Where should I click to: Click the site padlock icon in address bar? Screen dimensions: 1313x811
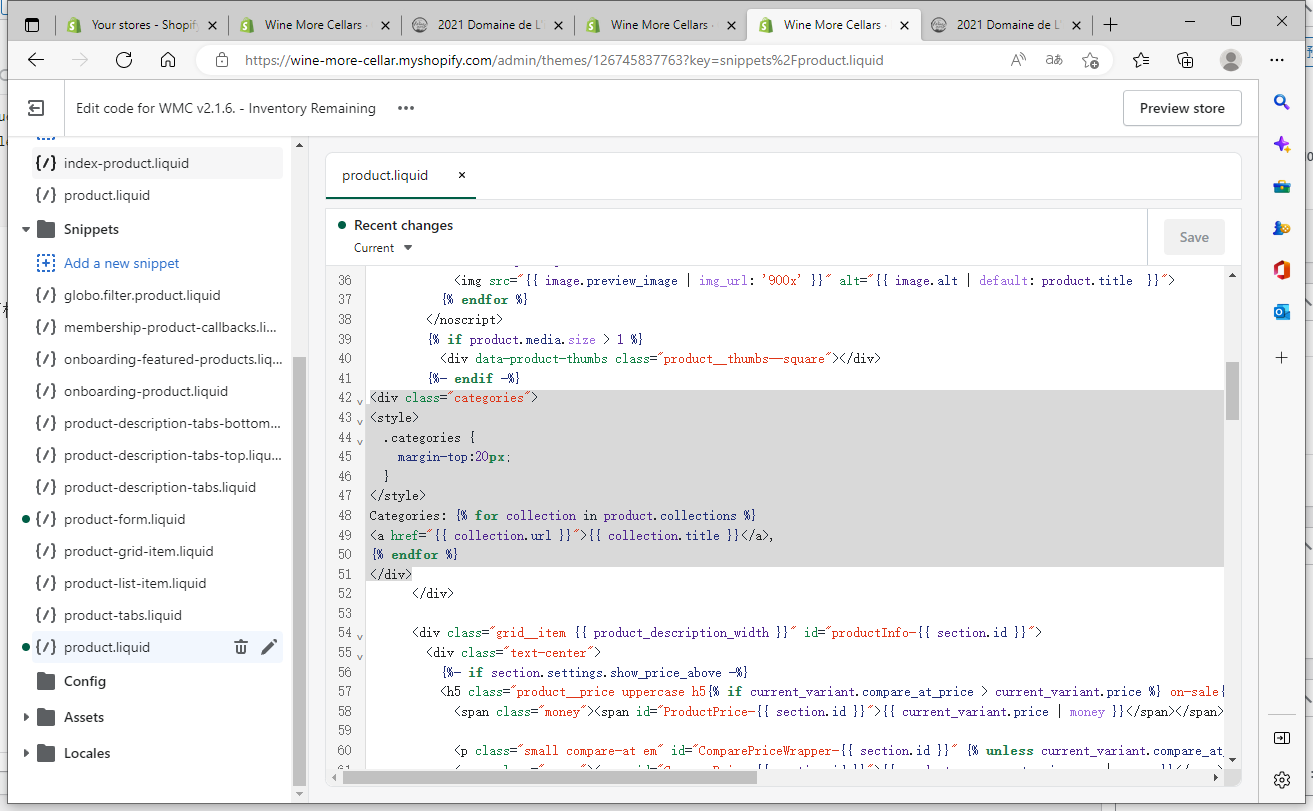click(x=221, y=60)
